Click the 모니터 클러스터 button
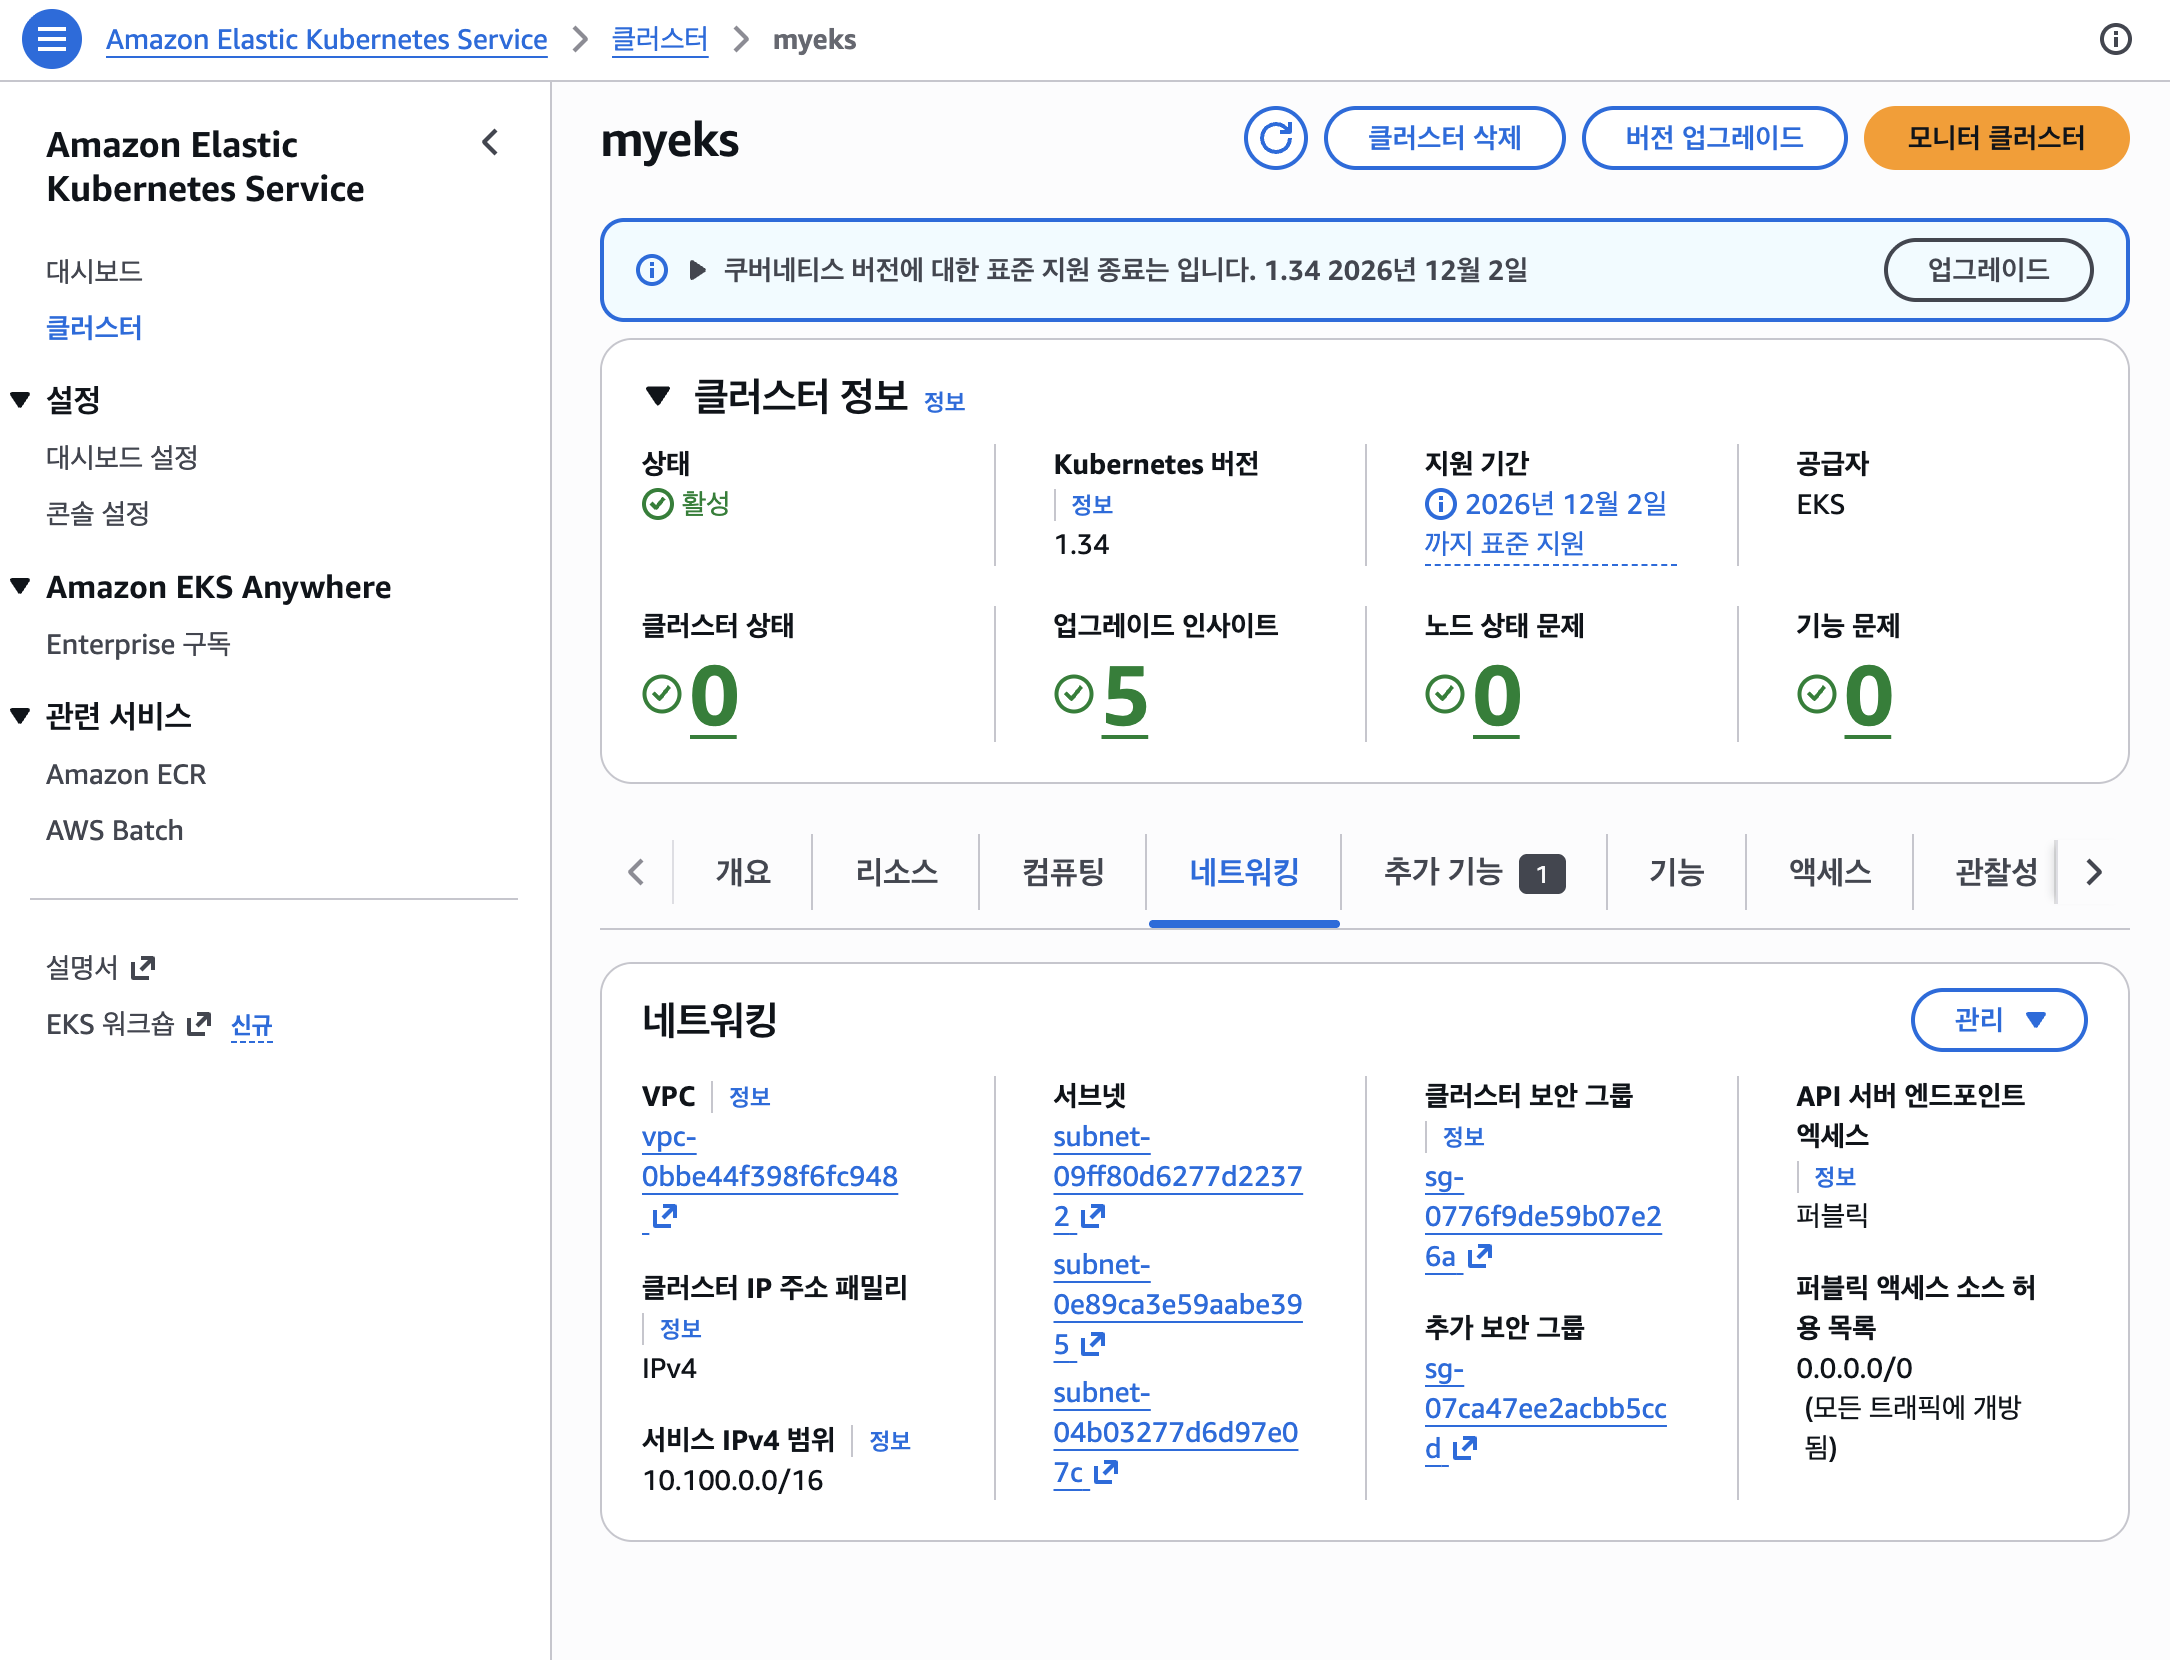This screenshot has width=2170, height=1660. (x=1996, y=138)
